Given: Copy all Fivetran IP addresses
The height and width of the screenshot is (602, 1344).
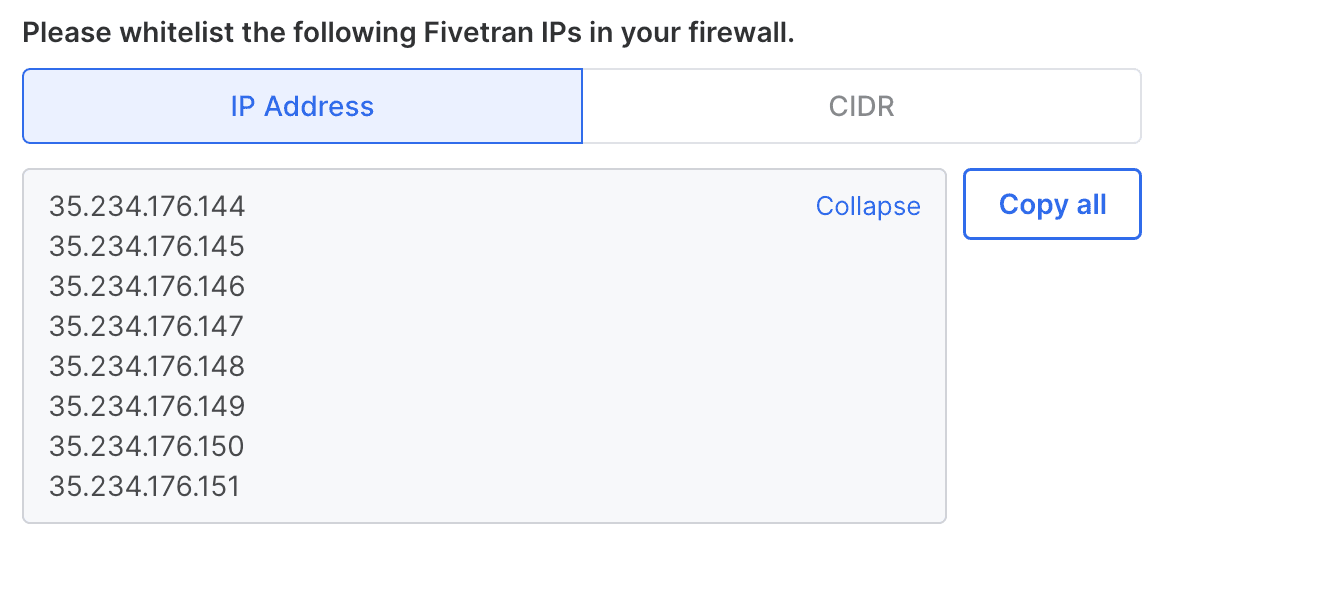Looking at the screenshot, I should click(1051, 204).
